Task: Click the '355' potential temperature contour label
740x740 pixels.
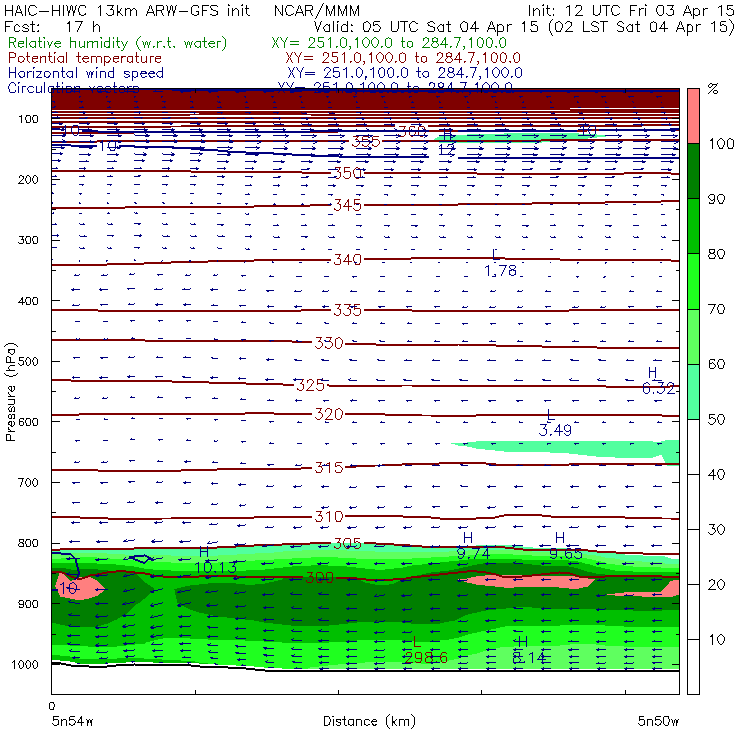Action: tap(366, 141)
